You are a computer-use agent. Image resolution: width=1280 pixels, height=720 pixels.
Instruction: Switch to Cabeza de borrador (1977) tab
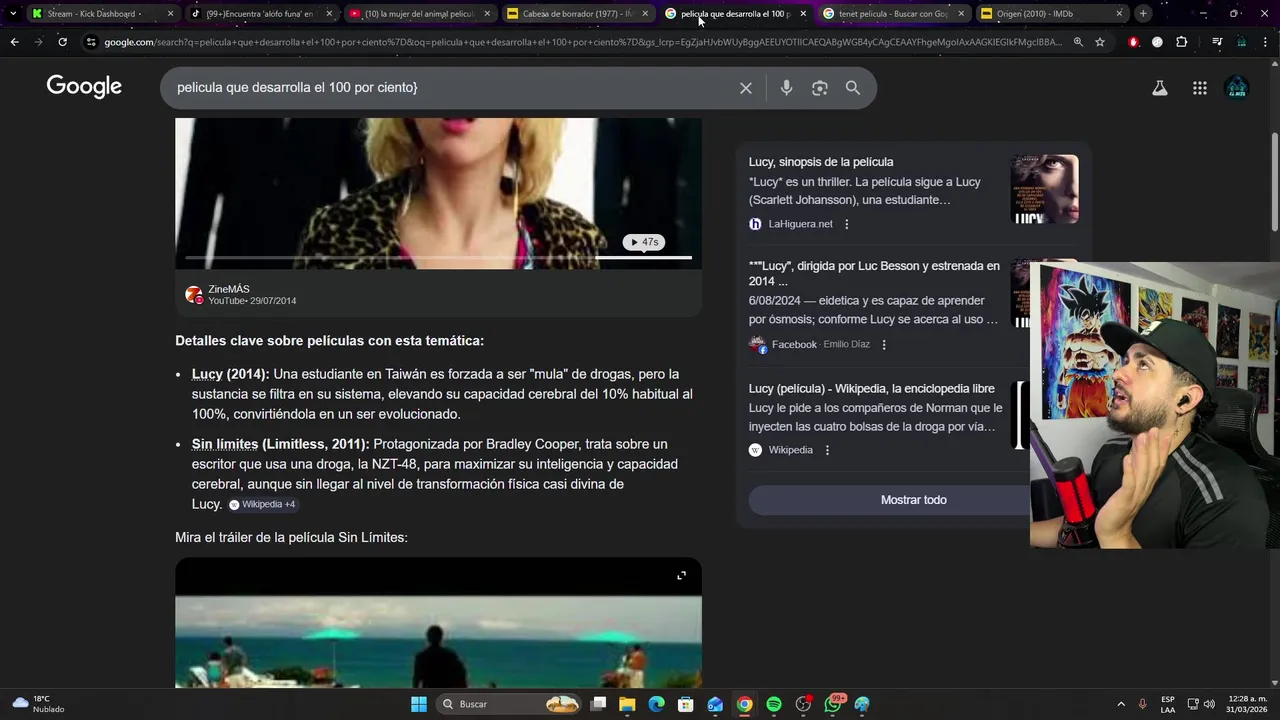click(x=577, y=14)
